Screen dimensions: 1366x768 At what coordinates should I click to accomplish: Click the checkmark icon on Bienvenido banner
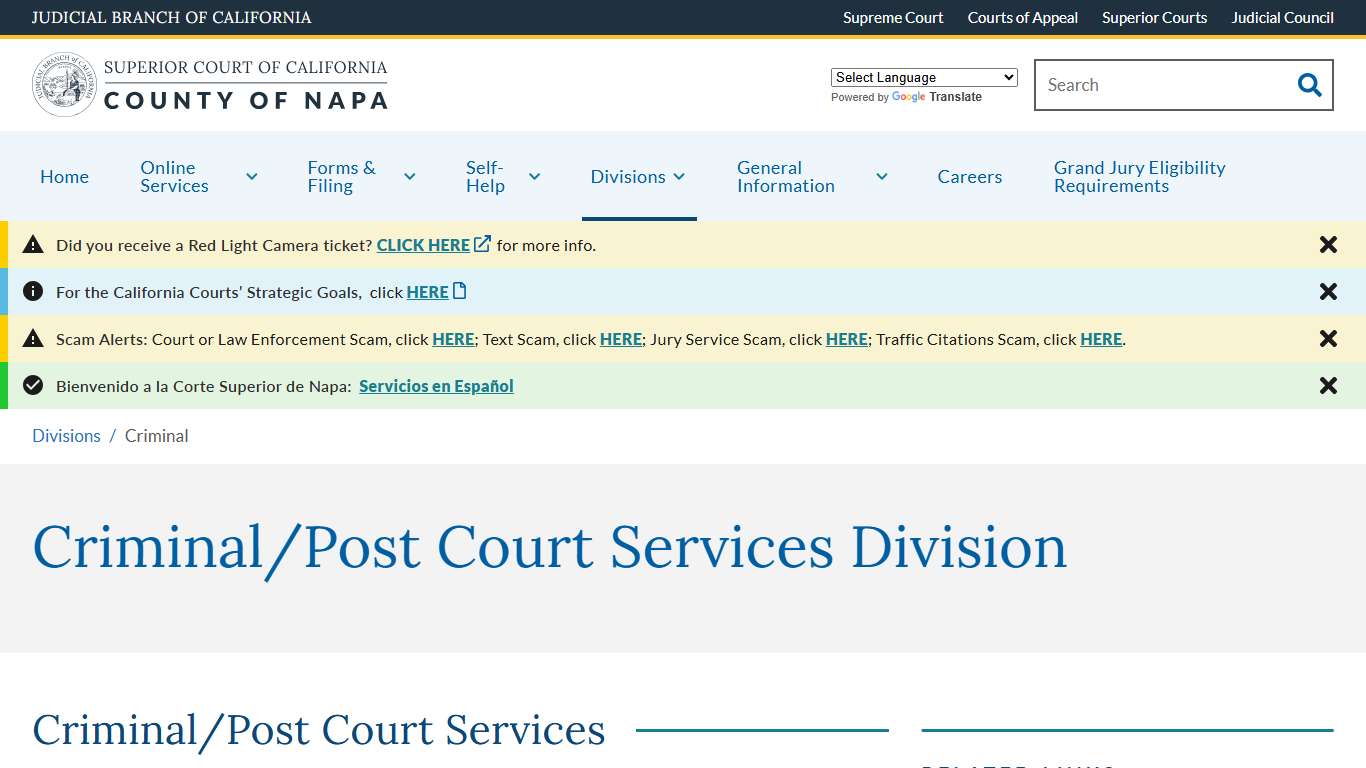(x=33, y=385)
